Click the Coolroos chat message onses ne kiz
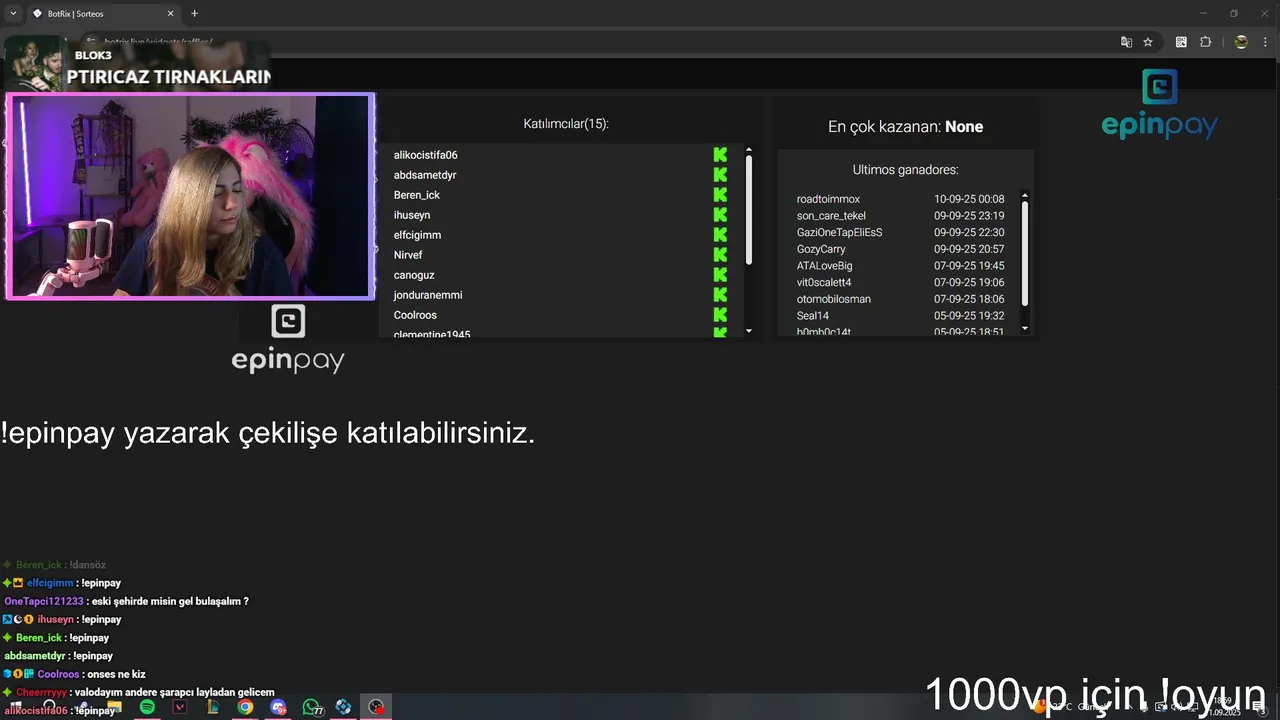The width and height of the screenshot is (1280, 720). [74, 674]
